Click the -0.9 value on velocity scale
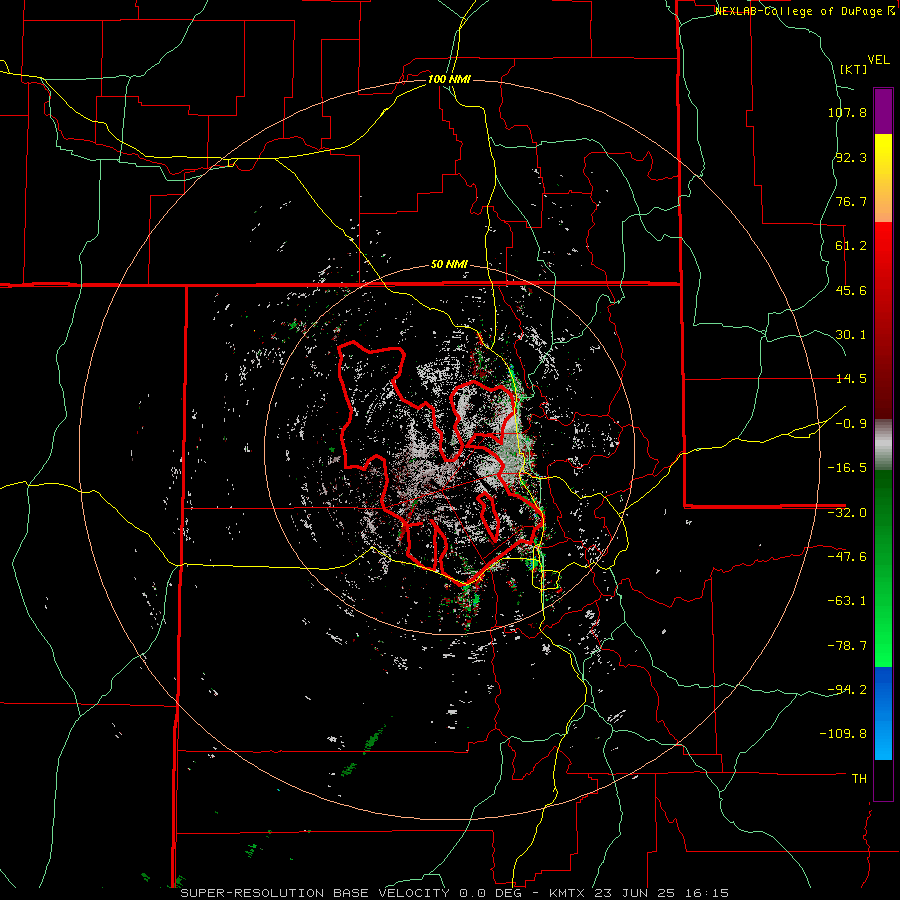900x900 pixels. (x=851, y=424)
